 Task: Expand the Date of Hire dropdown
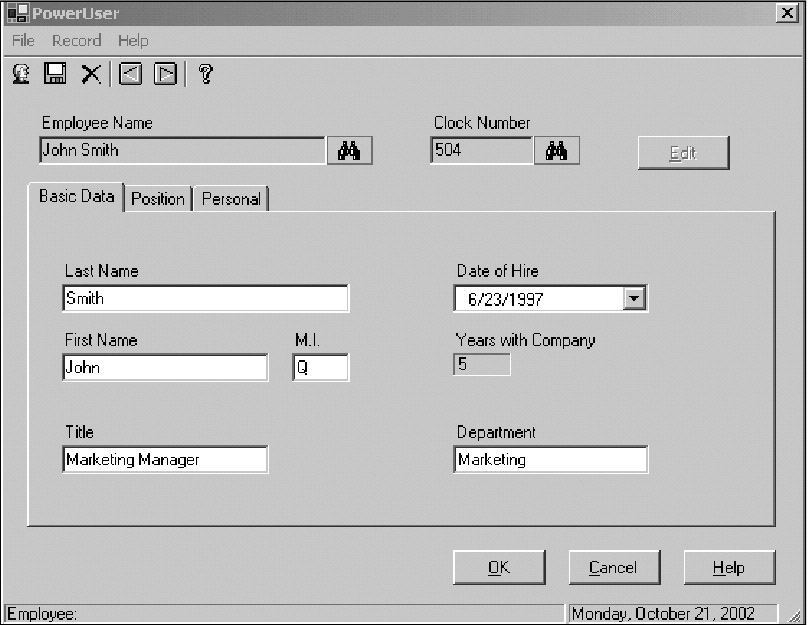(x=633, y=298)
